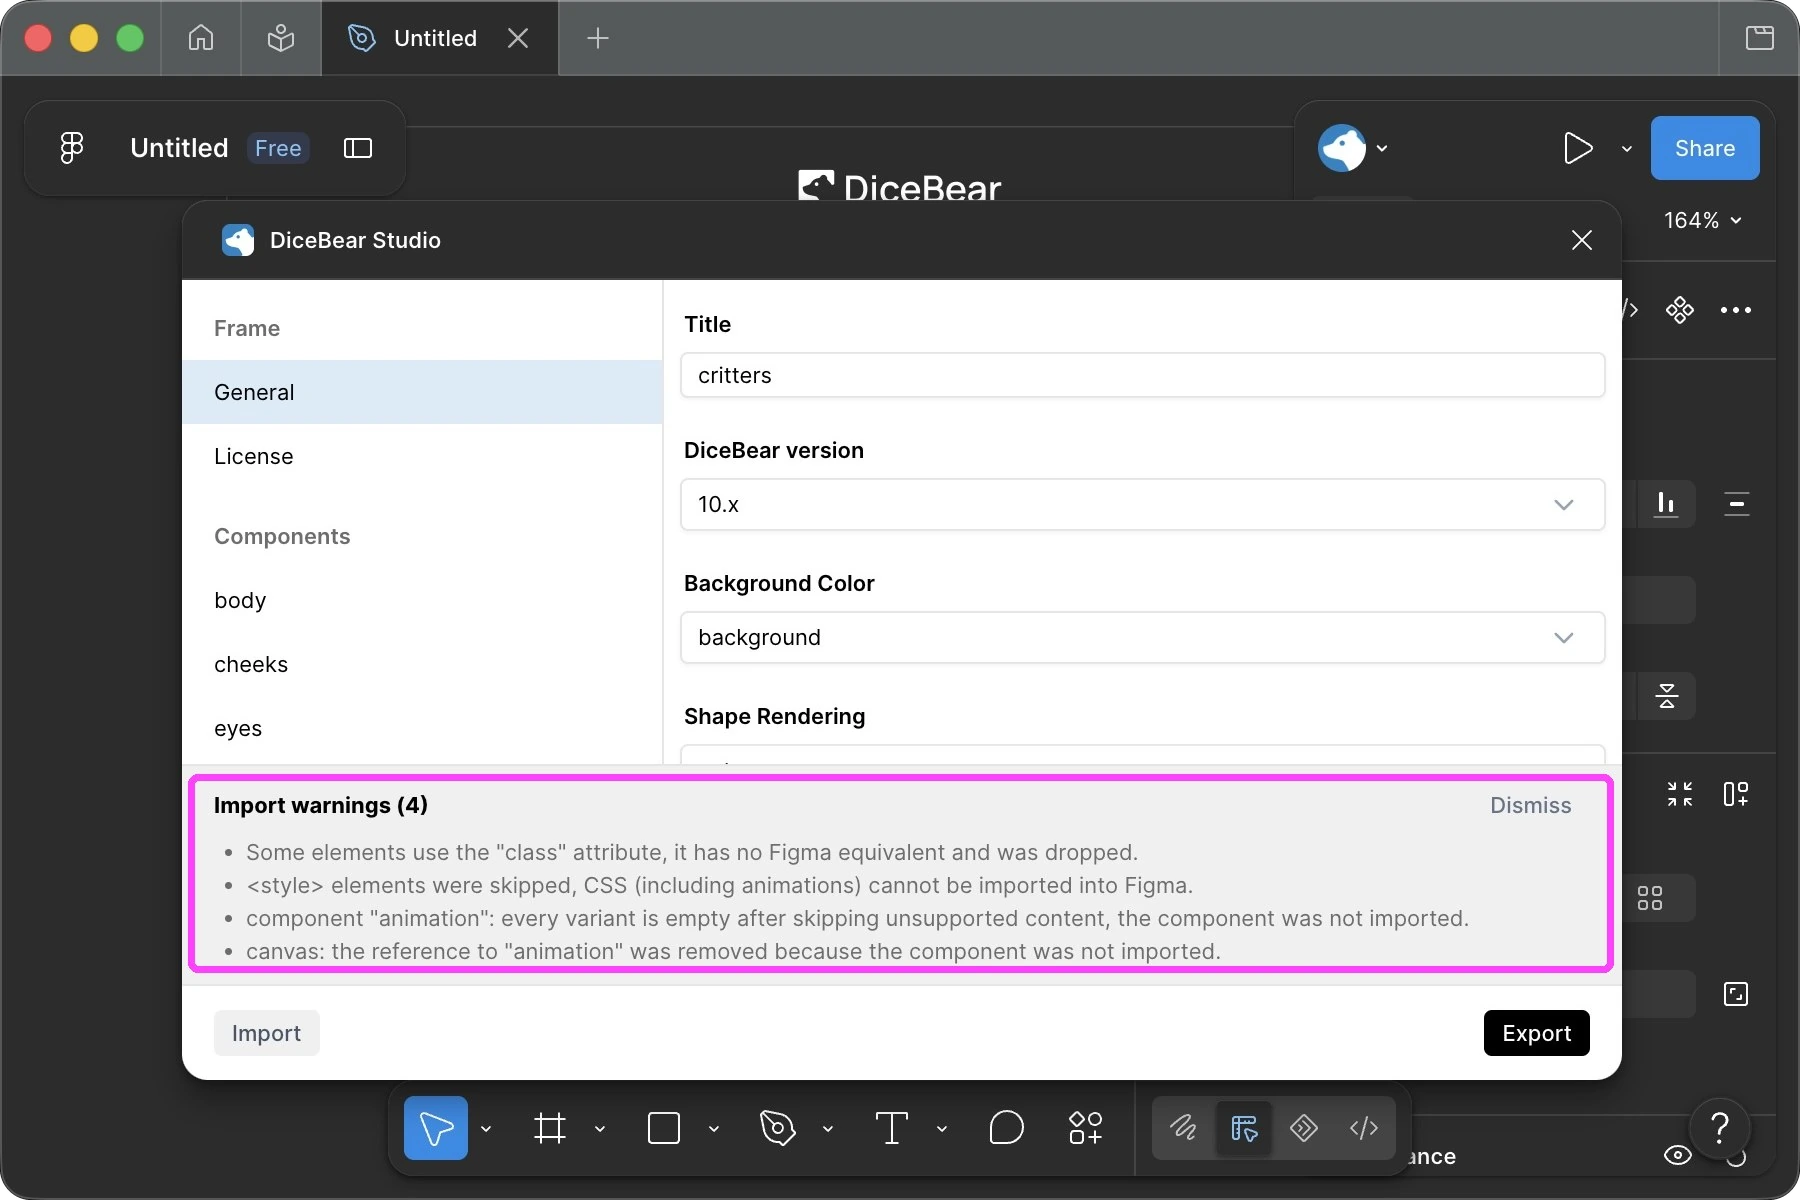Switch to Draw mode
This screenshot has height=1200, width=1800.
[x=1184, y=1128]
